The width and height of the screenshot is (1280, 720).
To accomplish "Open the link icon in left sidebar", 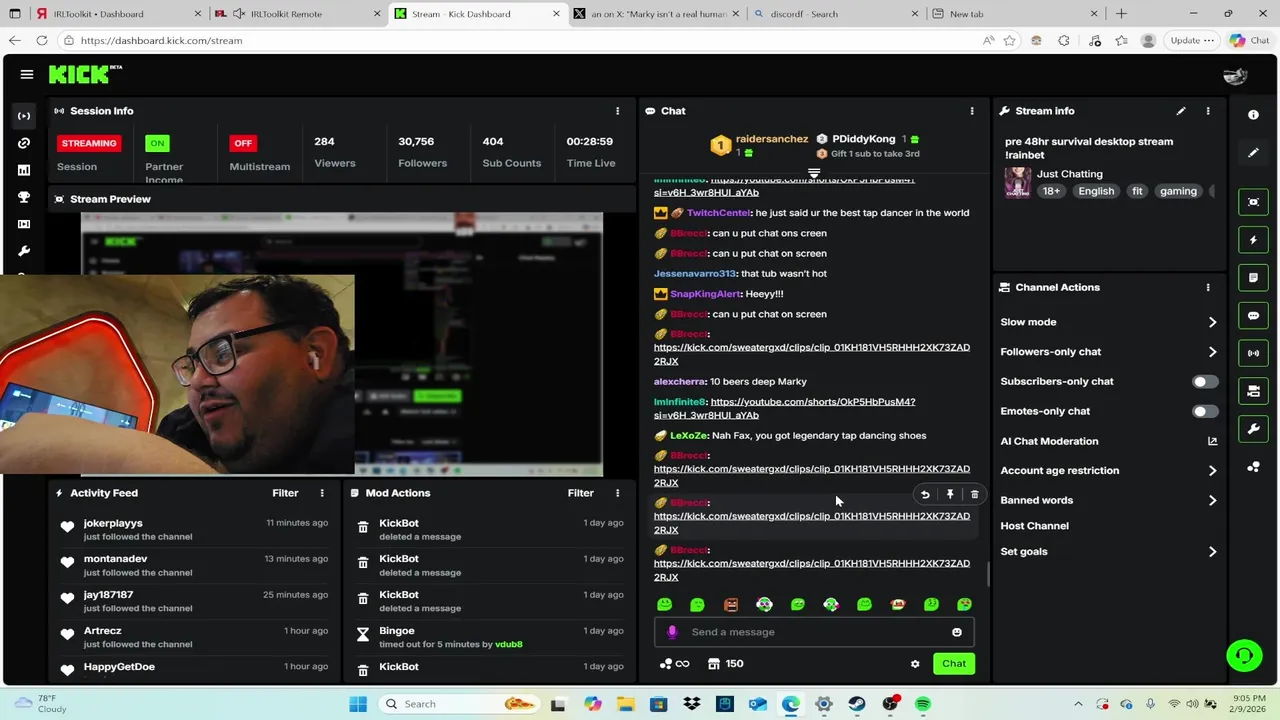I will 24,143.
